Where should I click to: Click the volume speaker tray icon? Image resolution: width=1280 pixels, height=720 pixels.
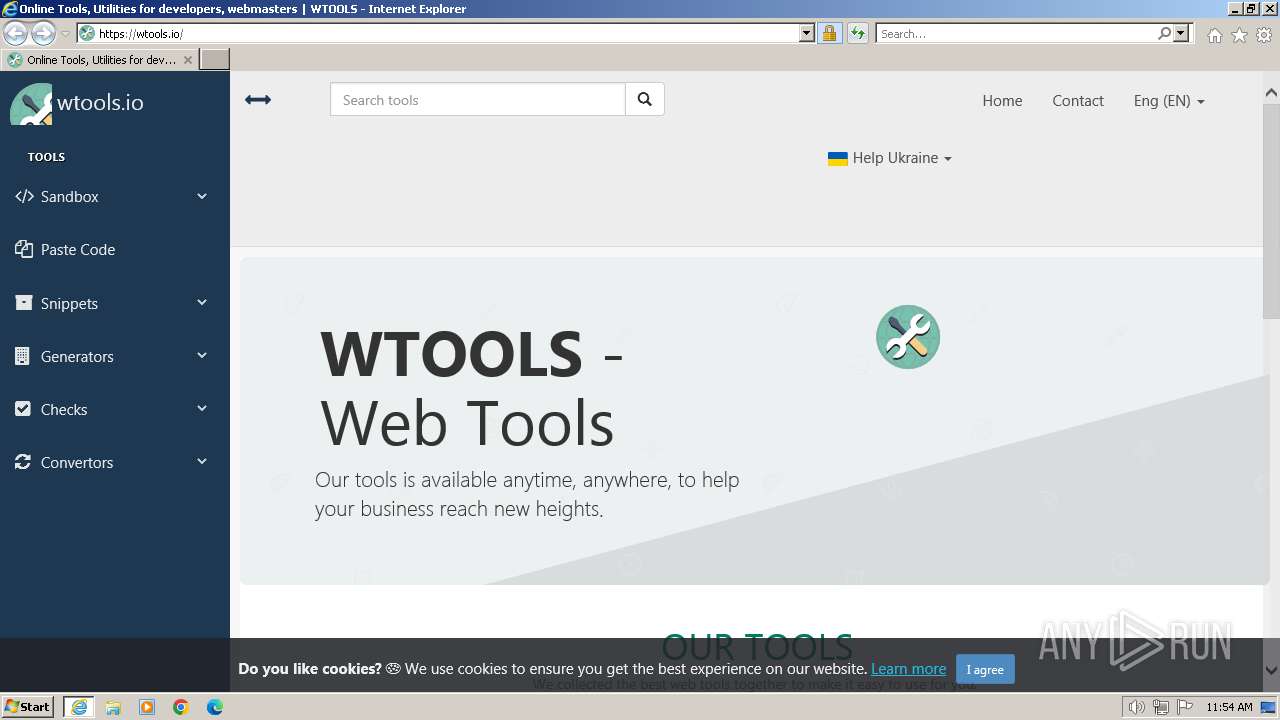coord(1137,707)
